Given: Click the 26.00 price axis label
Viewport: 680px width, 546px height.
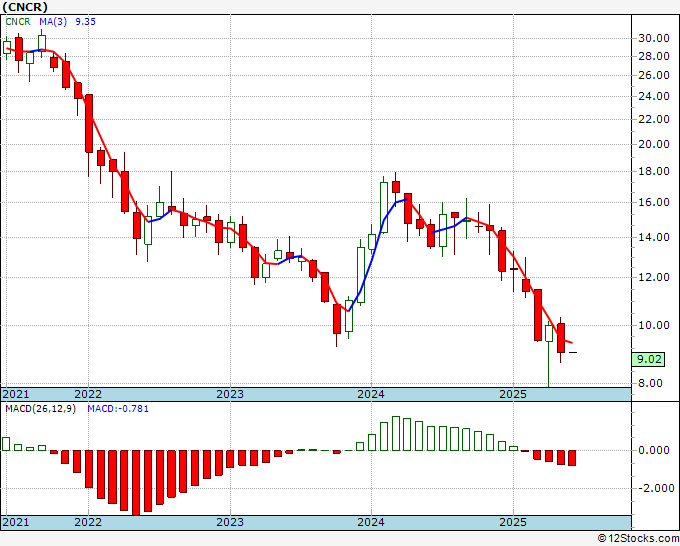Looking at the screenshot, I should (x=654, y=75).
